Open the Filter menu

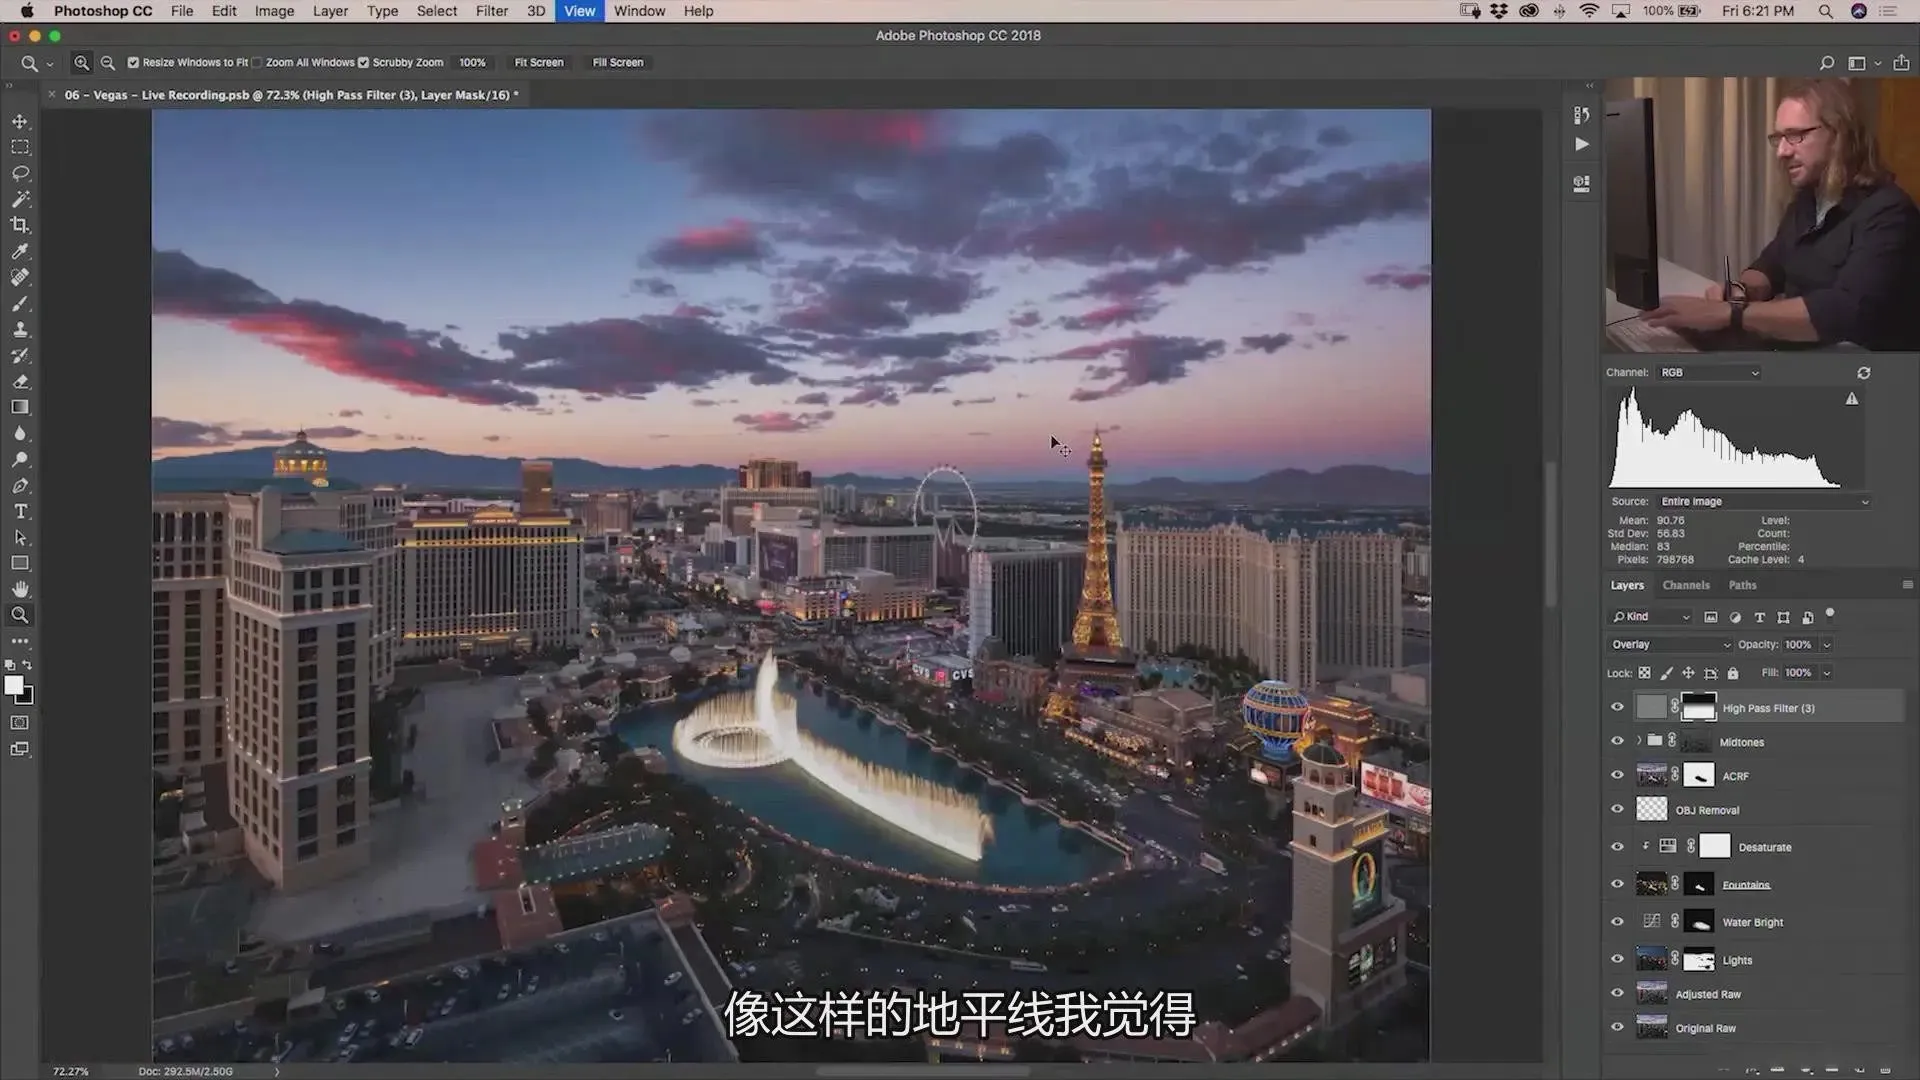pos(491,11)
